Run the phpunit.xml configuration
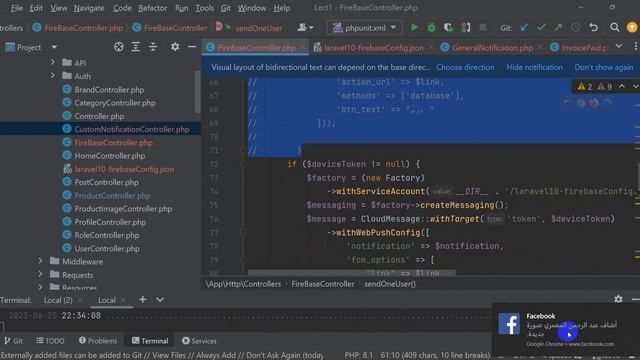Image resolution: width=640 pixels, height=360 pixels. pos(414,28)
